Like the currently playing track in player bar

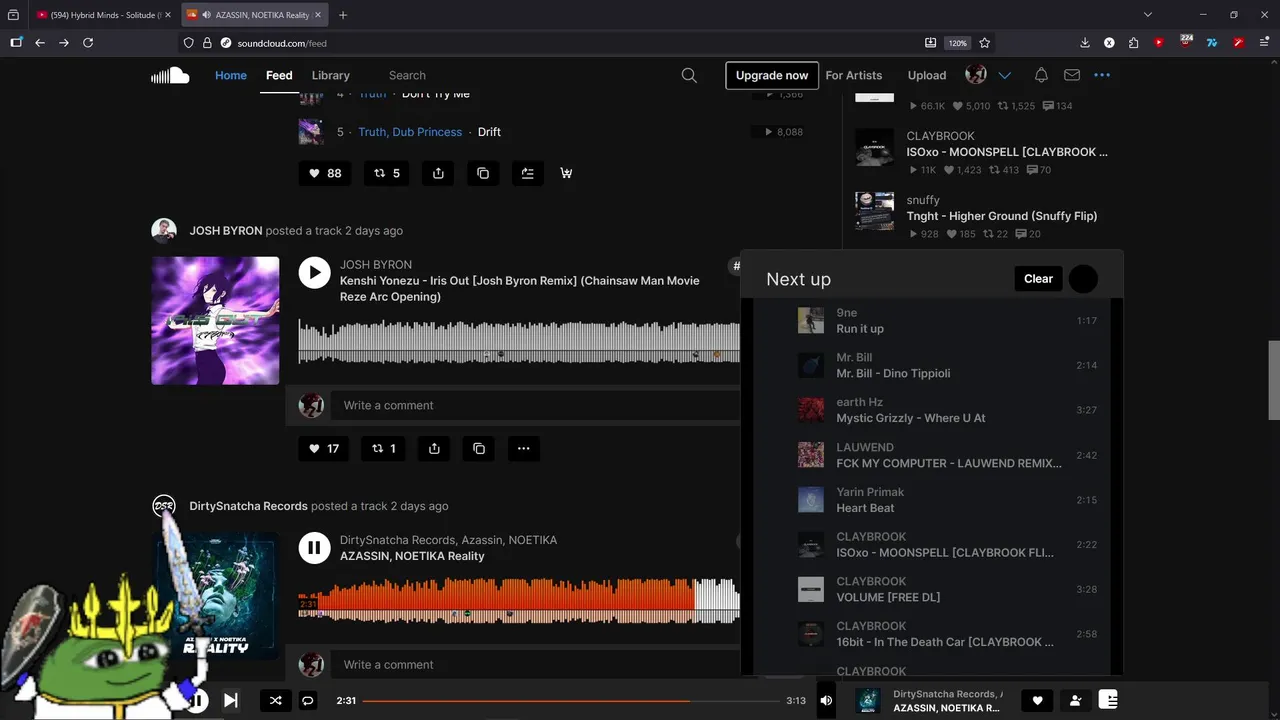[1037, 701]
